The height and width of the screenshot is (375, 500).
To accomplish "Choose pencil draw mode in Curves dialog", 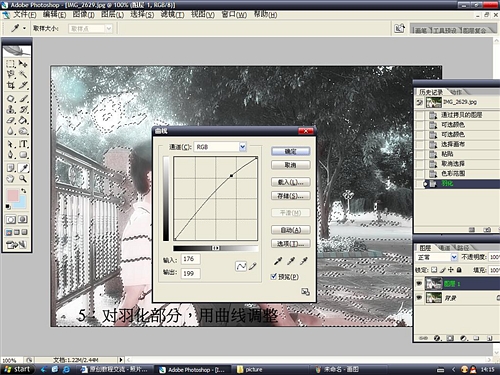I will coord(253,266).
